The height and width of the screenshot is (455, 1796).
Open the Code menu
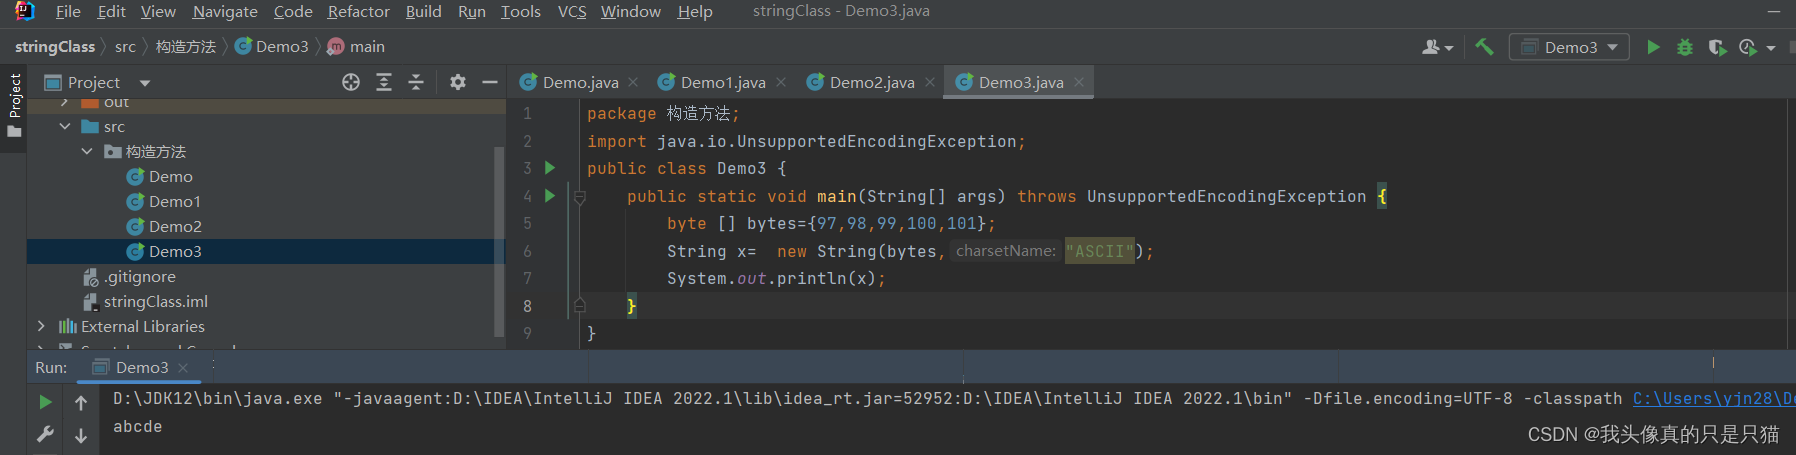[293, 11]
